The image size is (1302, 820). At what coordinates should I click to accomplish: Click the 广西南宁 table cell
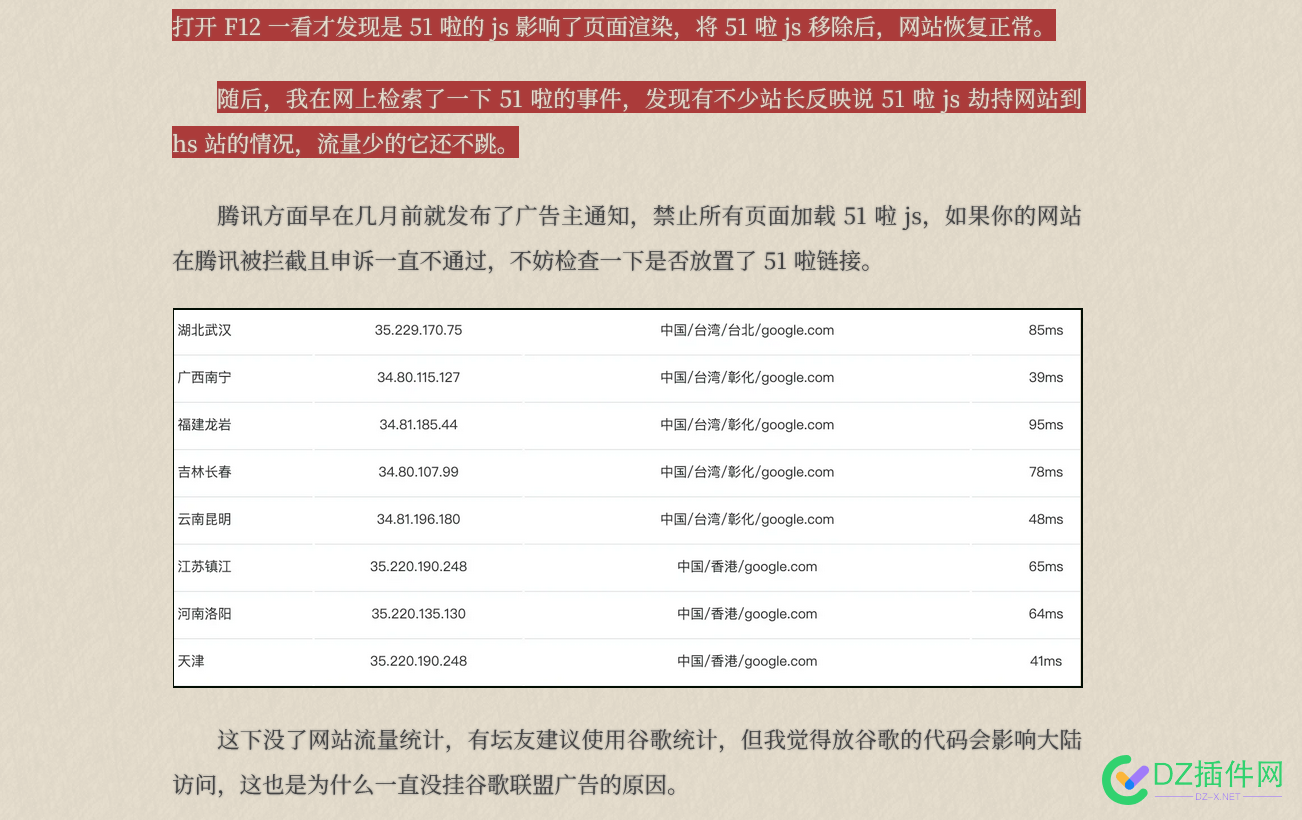205,377
